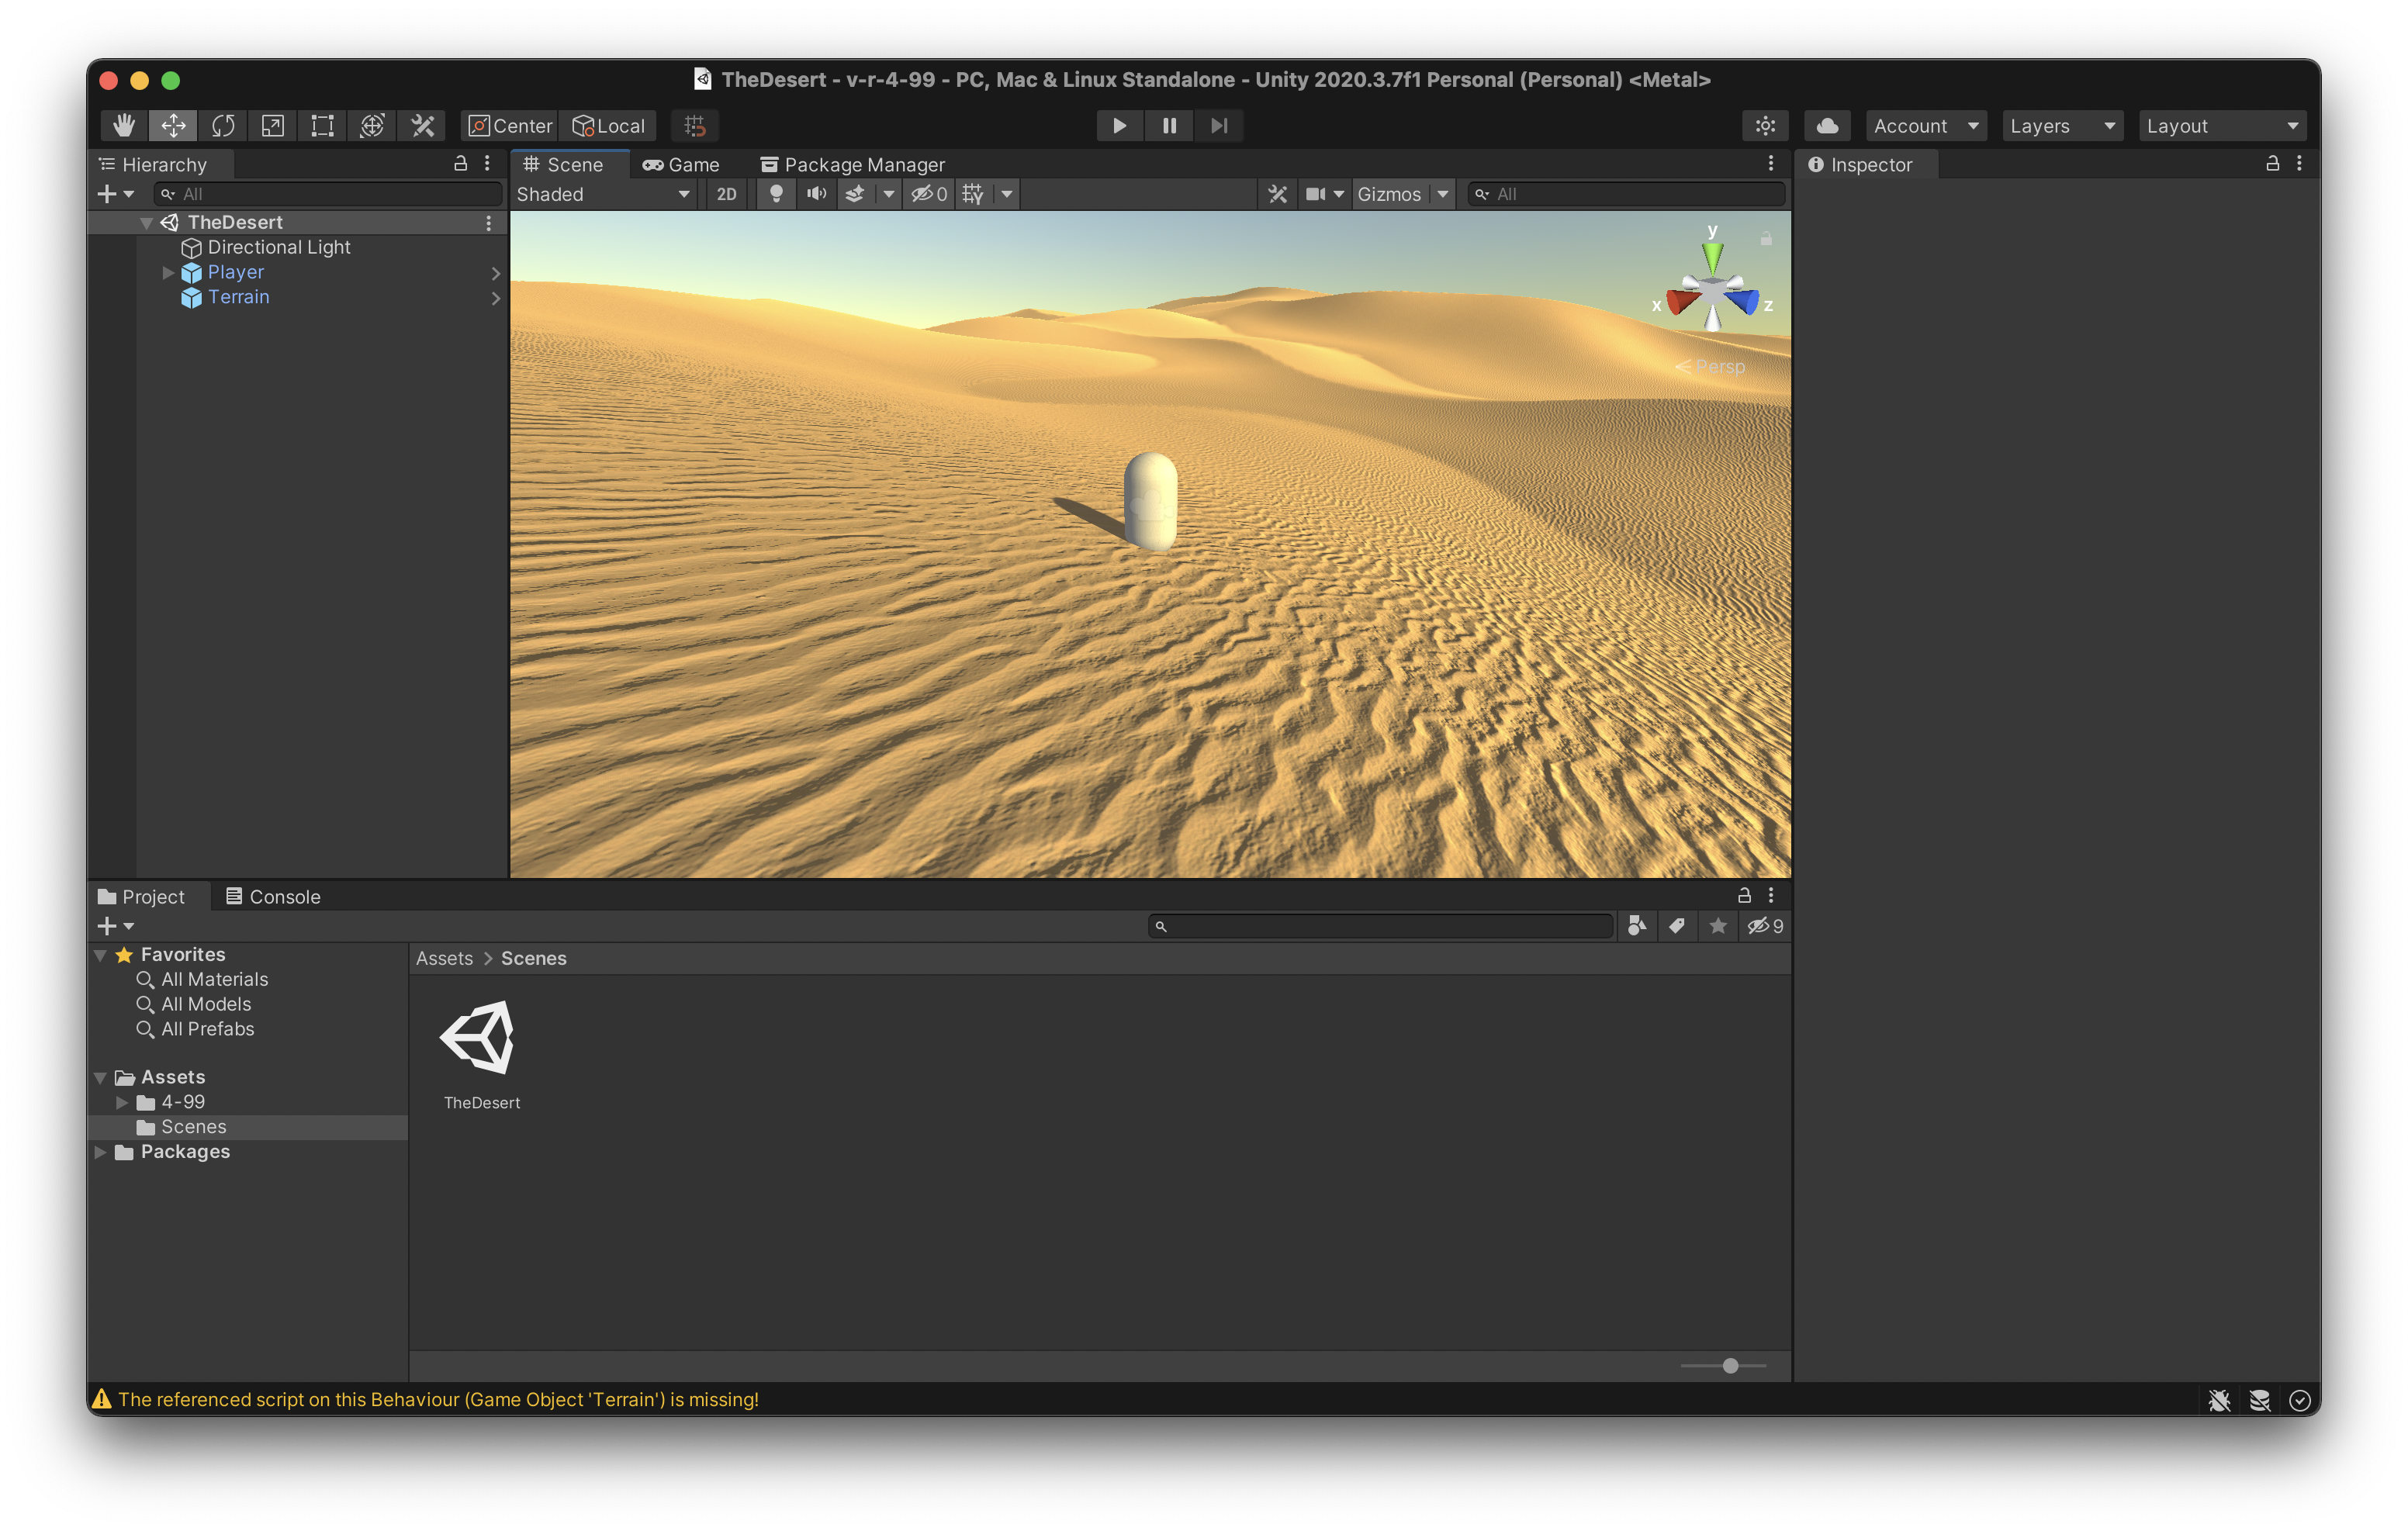Viewport: 2408px width, 1531px height.
Task: Select the Rect tool
Action: point(322,125)
